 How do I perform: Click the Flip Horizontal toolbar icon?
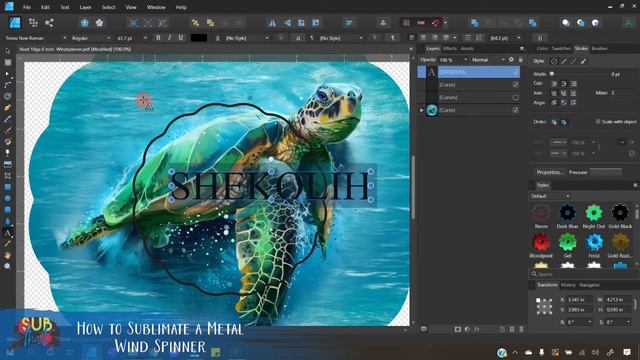tap(272, 23)
